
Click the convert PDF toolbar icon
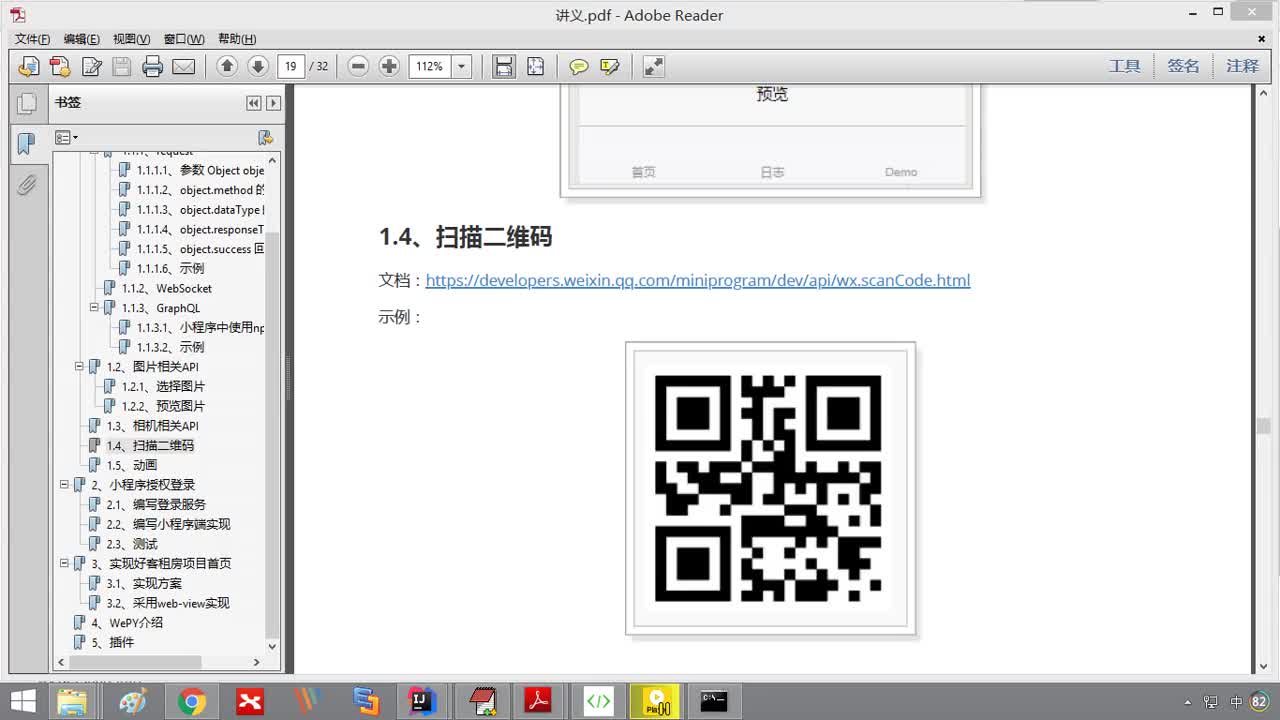60,66
